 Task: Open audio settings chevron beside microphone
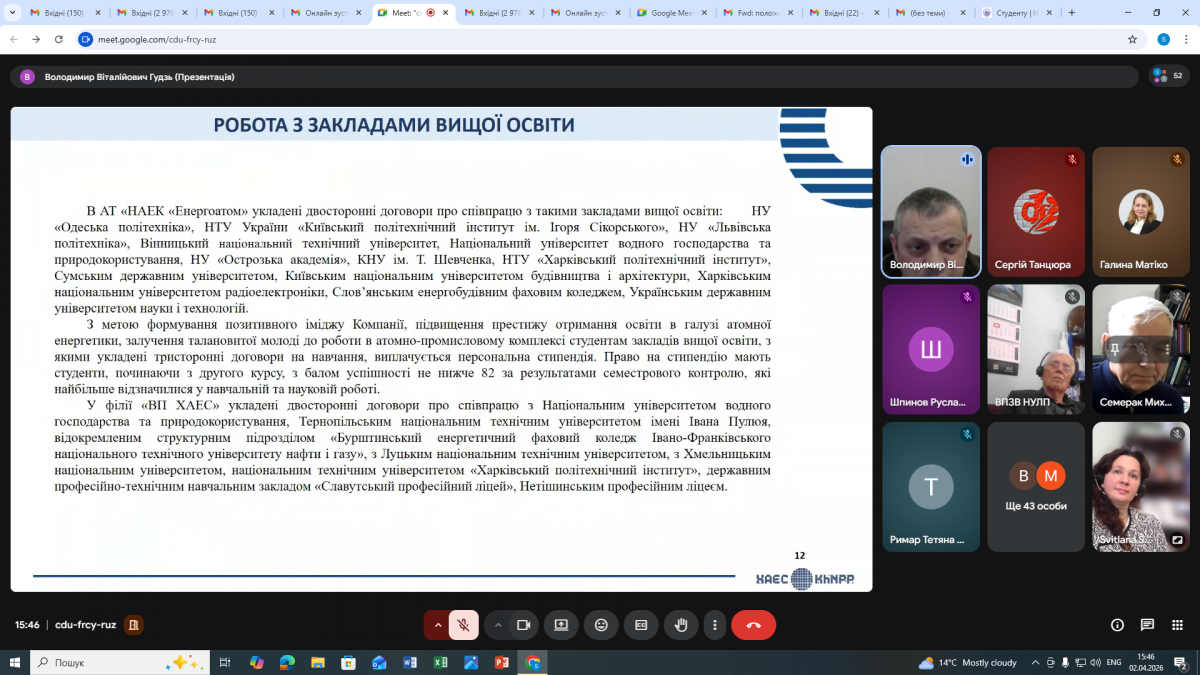tap(437, 625)
